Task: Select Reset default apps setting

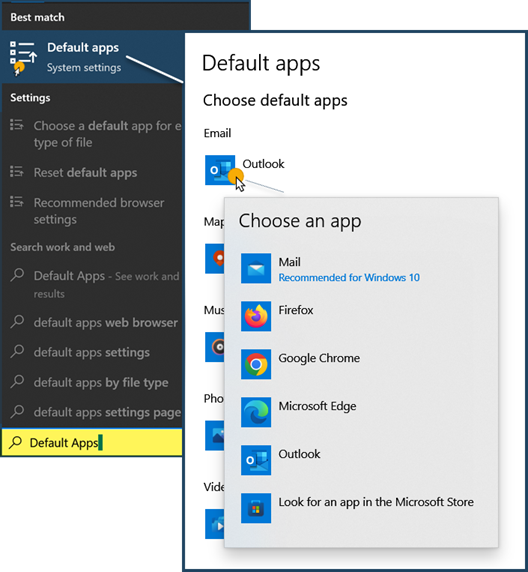Action: (92, 172)
